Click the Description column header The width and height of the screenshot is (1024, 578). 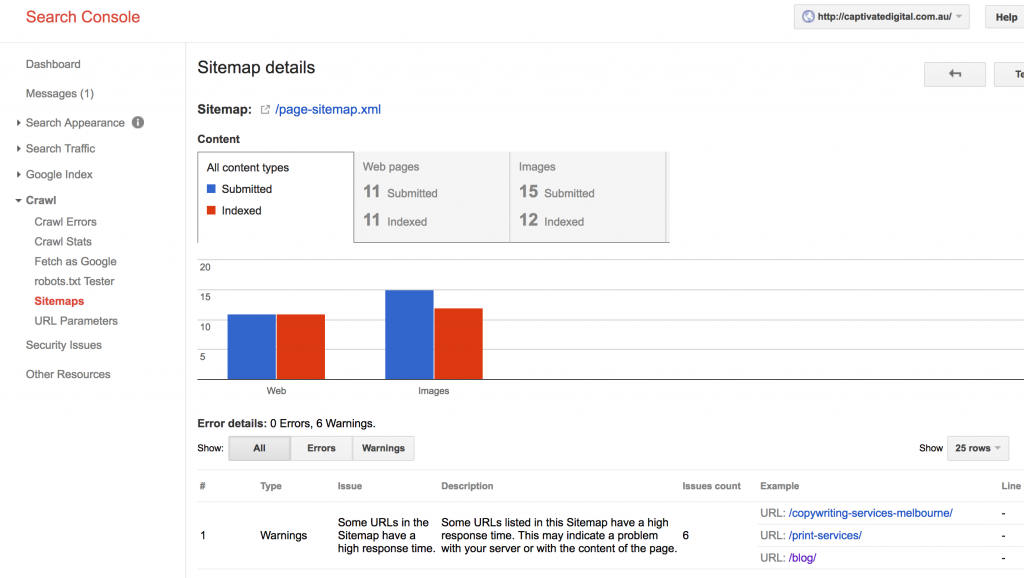click(467, 486)
